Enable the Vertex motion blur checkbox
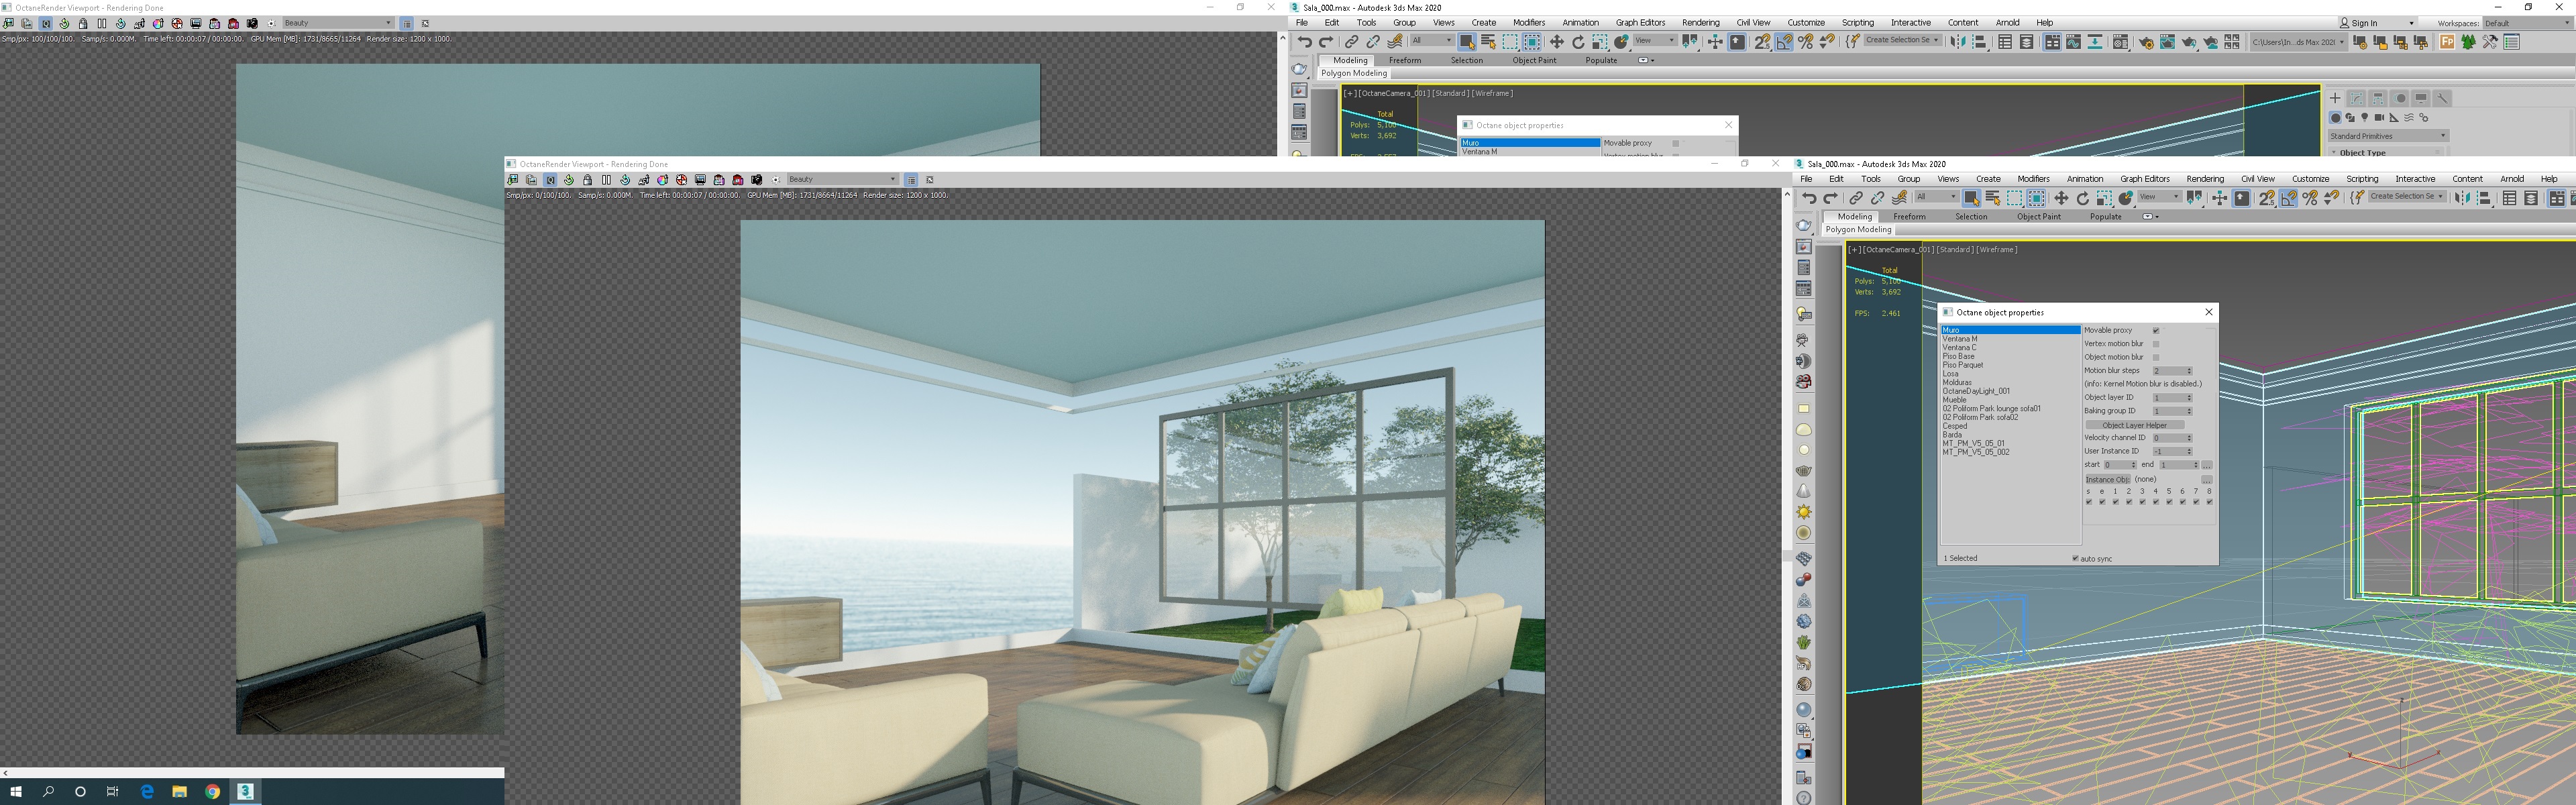The height and width of the screenshot is (805, 2576). [2156, 344]
